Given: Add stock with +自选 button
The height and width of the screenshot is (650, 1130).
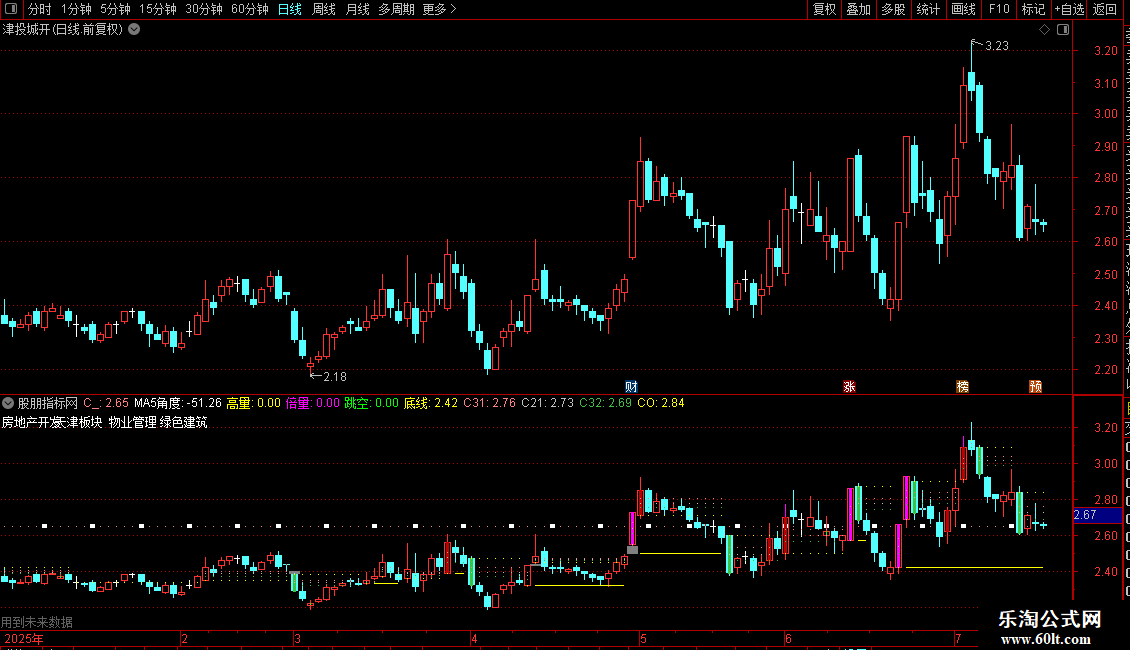Looking at the screenshot, I should click(1069, 9).
